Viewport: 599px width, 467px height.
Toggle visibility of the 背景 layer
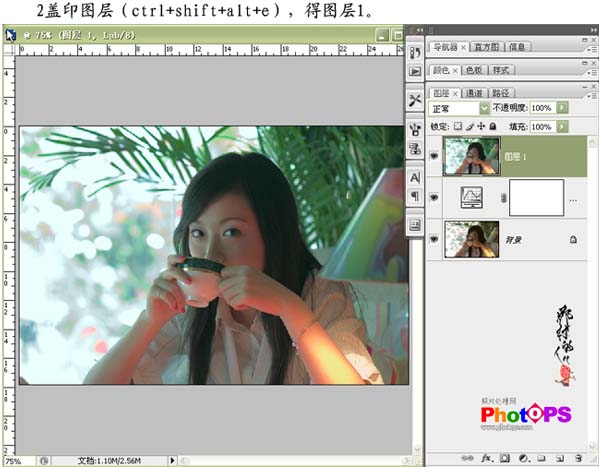434,239
